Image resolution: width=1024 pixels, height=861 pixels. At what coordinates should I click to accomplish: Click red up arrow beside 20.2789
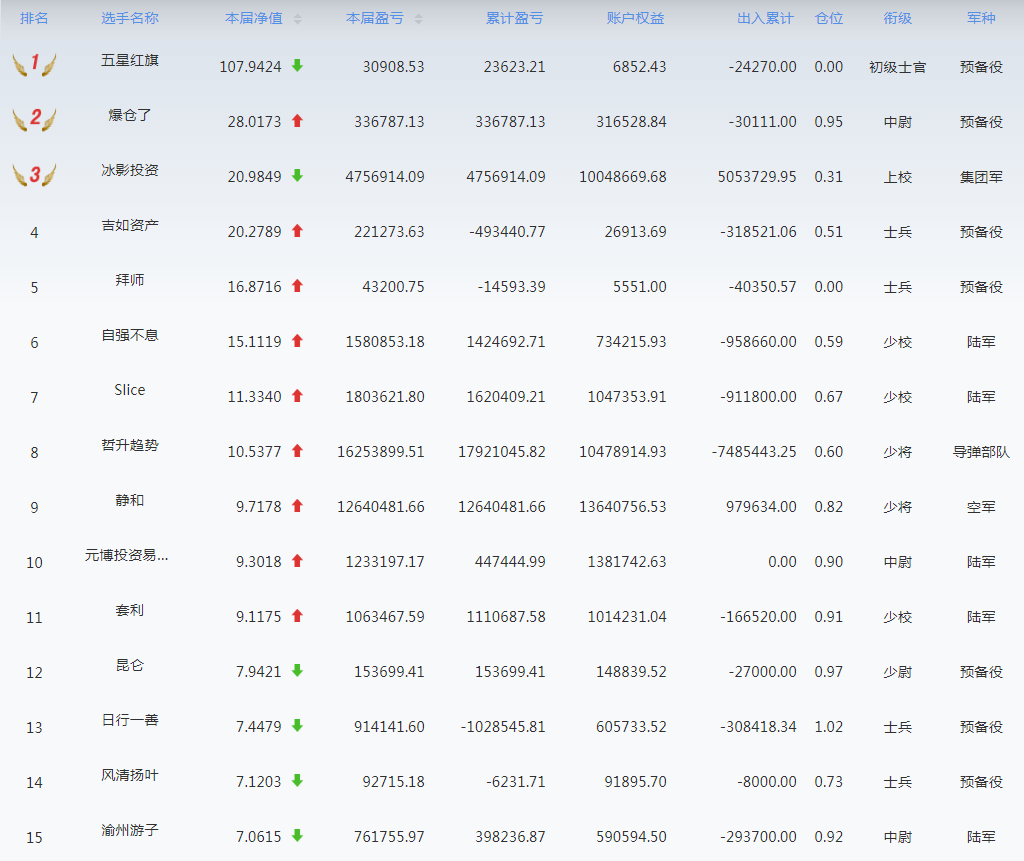pyautogui.click(x=297, y=230)
